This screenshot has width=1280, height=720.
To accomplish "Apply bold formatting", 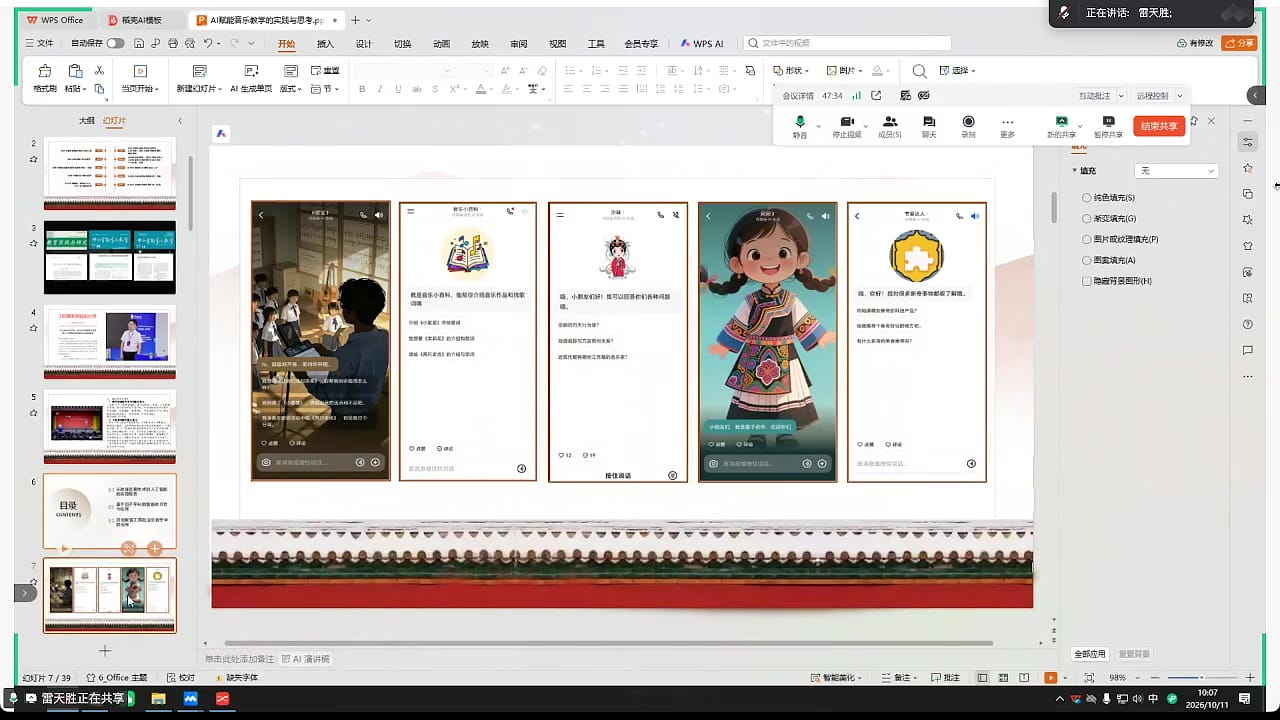I will click(362, 89).
